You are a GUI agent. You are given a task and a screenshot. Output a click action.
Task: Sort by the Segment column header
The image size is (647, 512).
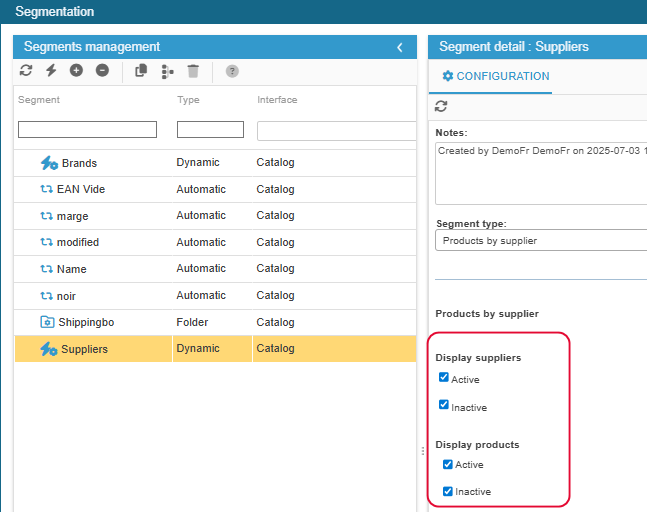tap(39, 100)
